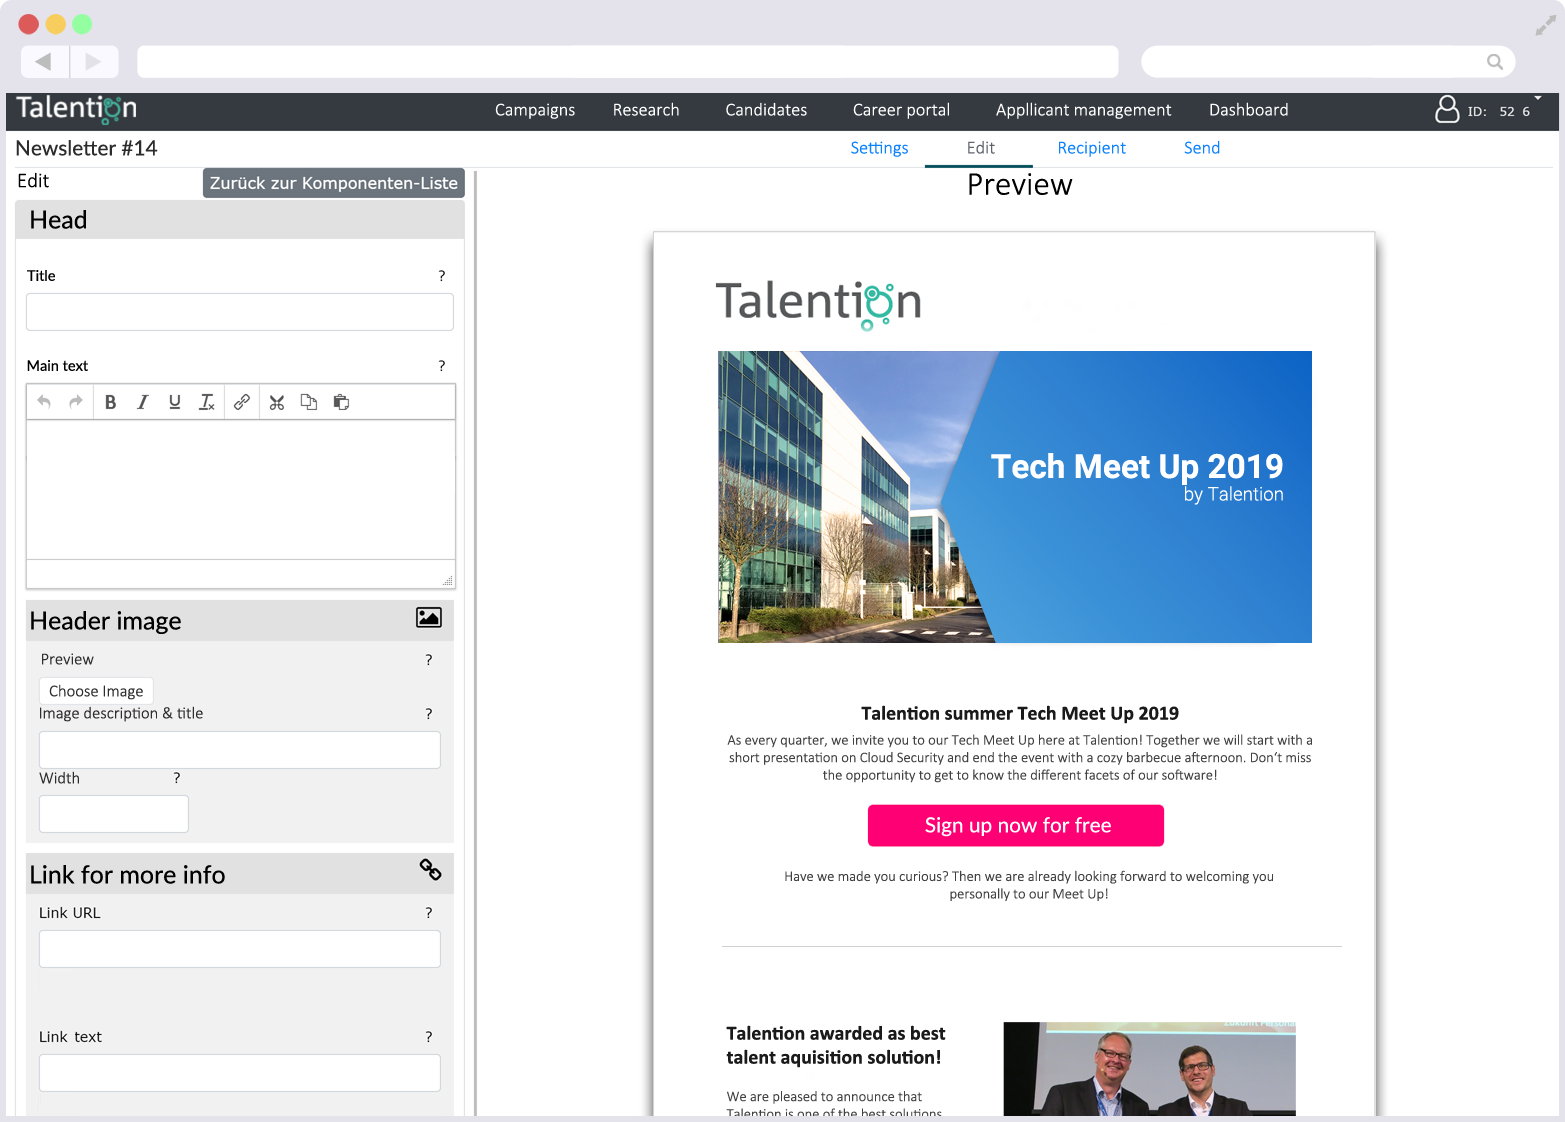Paste text using clipboard icon
The image size is (1565, 1122).
click(x=341, y=402)
